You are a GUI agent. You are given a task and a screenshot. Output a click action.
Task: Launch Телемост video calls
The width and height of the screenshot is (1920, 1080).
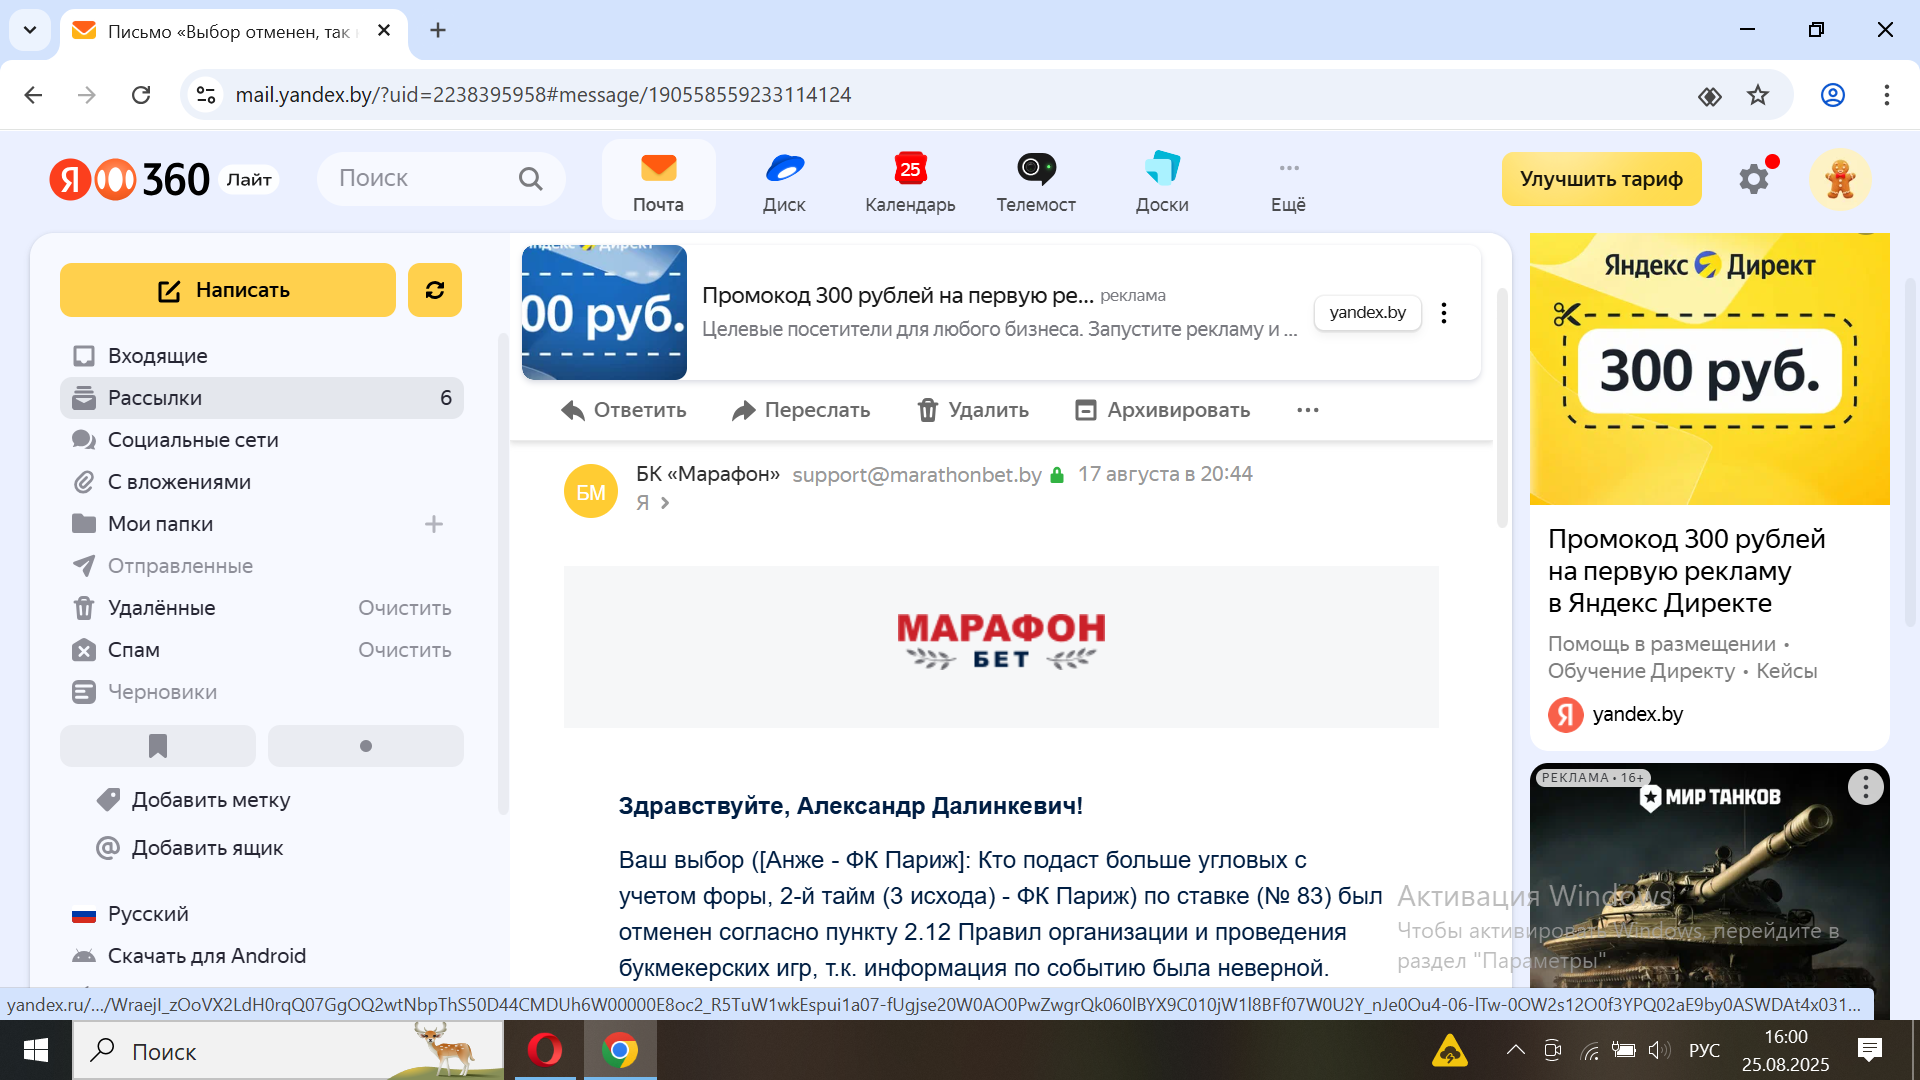[x=1036, y=181]
